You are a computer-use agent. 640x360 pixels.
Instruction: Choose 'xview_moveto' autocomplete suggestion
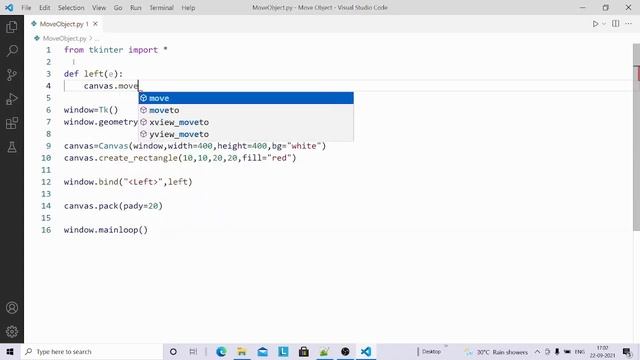click(246, 122)
